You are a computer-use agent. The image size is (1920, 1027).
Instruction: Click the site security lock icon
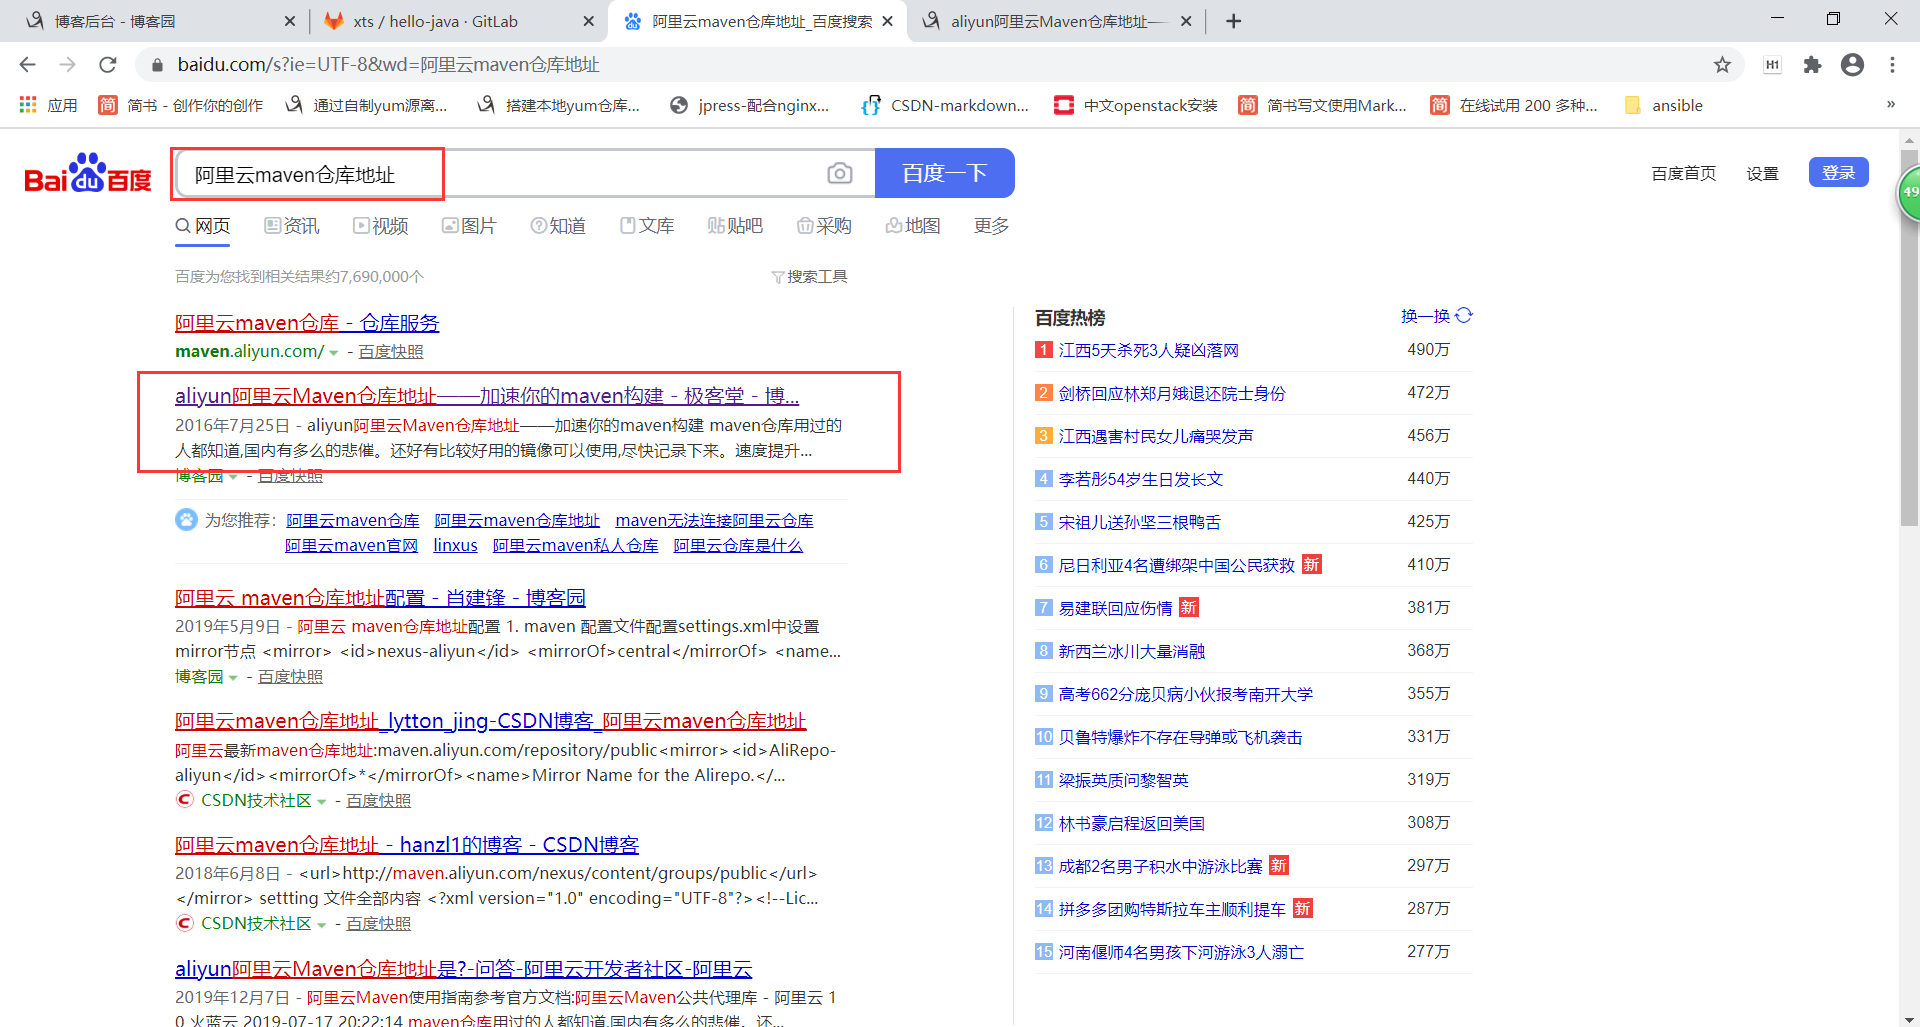coord(156,65)
